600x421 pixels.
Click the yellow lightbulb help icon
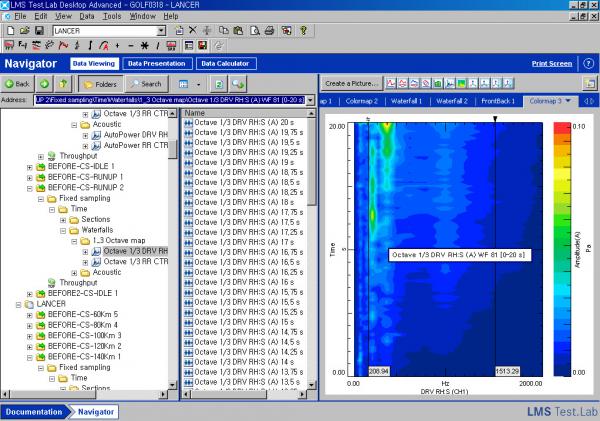click(303, 31)
